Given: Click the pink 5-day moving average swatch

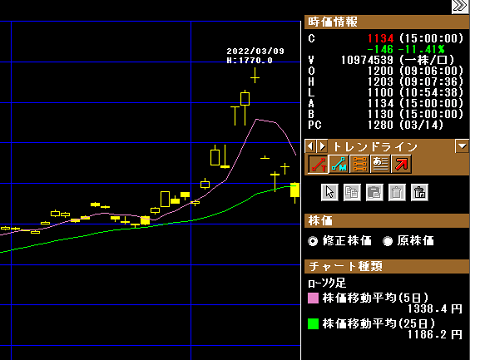Looking at the screenshot, I should (x=313, y=298).
